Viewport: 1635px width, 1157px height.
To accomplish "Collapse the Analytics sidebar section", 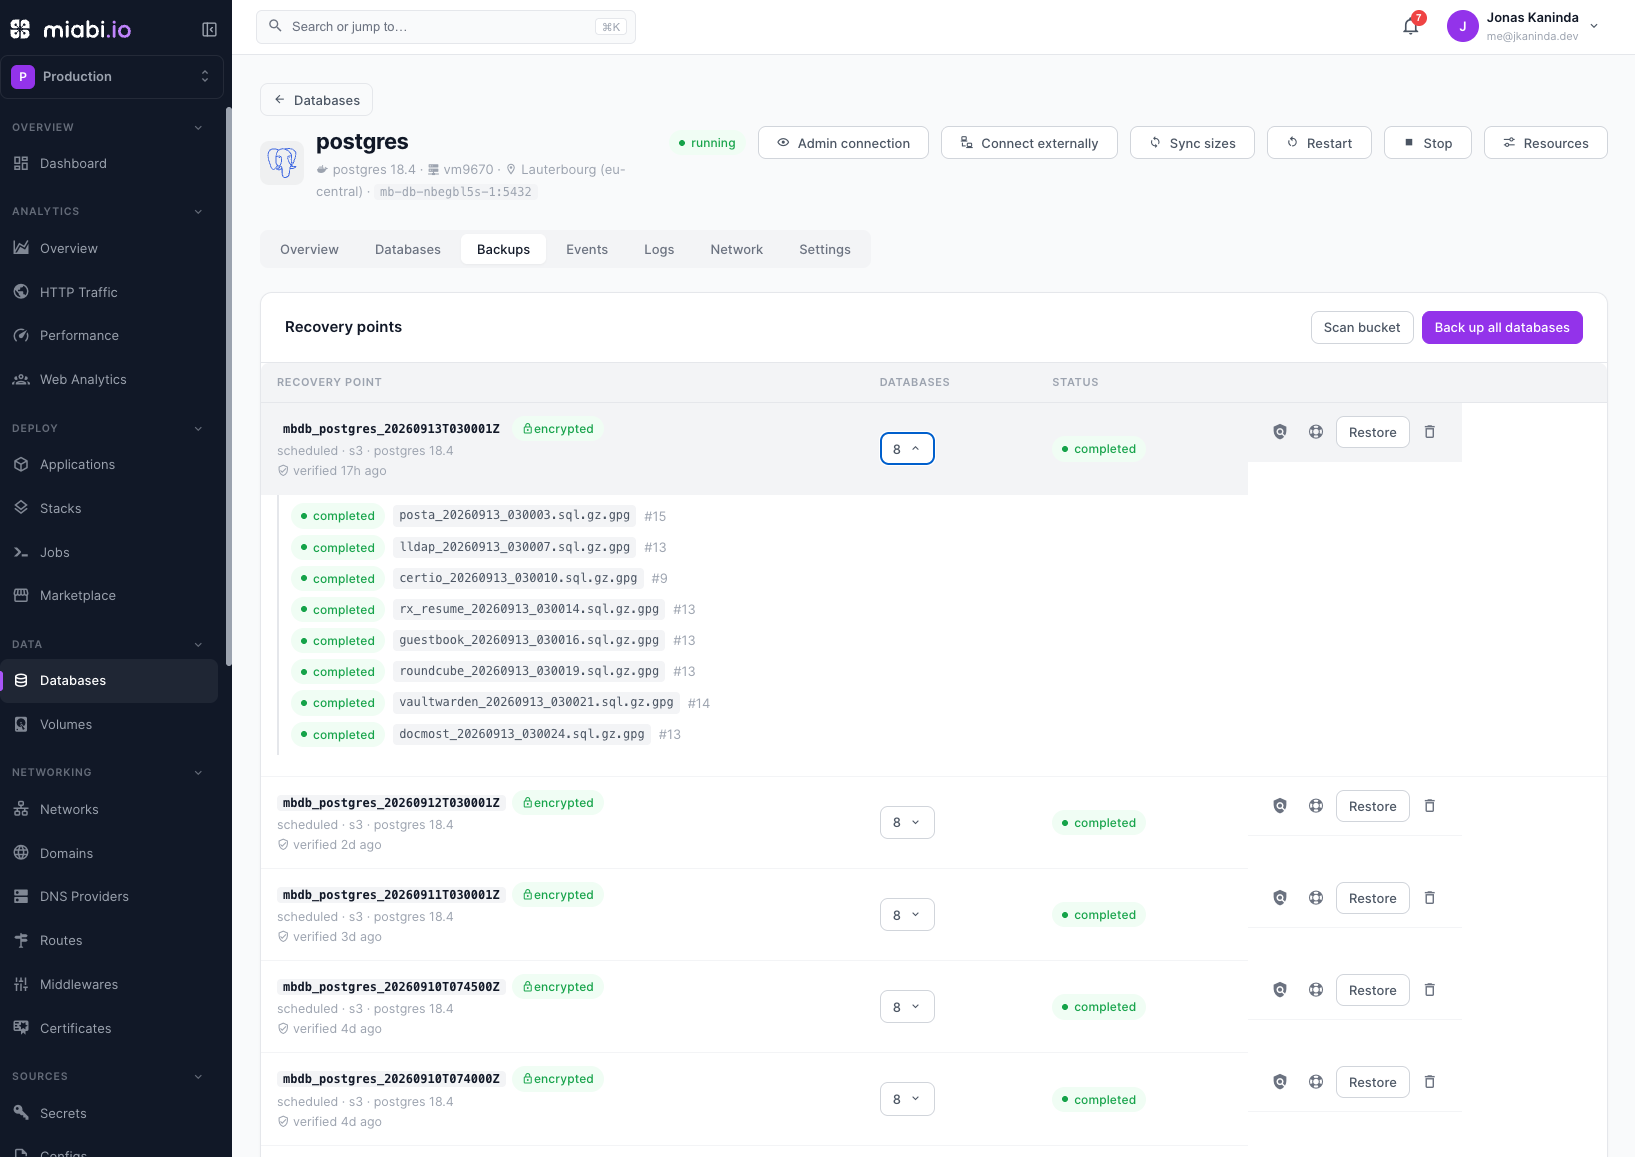I will tap(198, 212).
